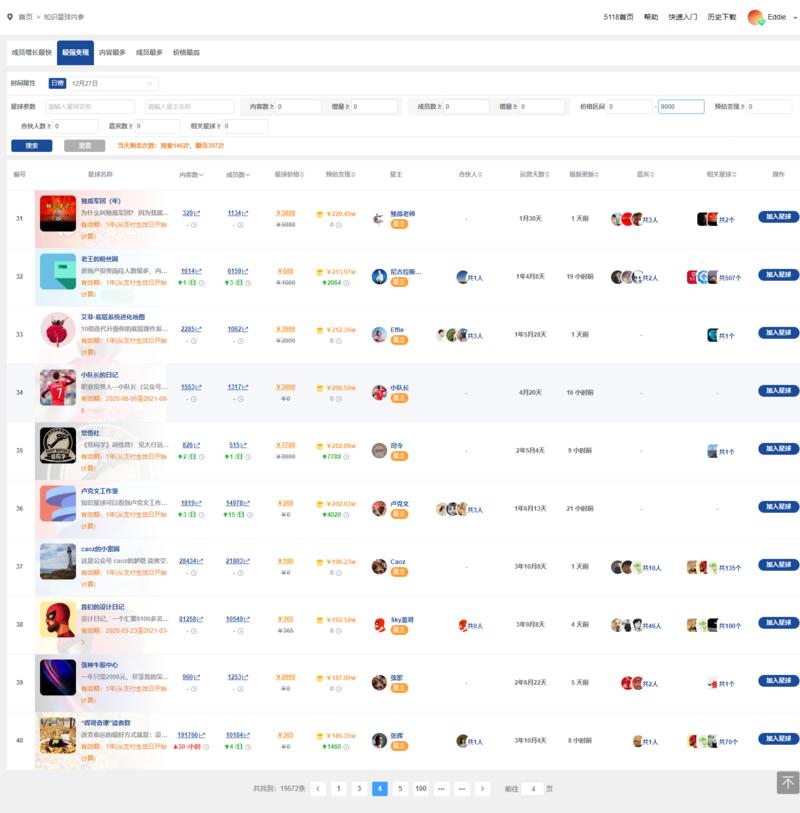Viewport: 800px width, 813px height.
Task: Go to the next page arrow
Action: [x=483, y=788]
